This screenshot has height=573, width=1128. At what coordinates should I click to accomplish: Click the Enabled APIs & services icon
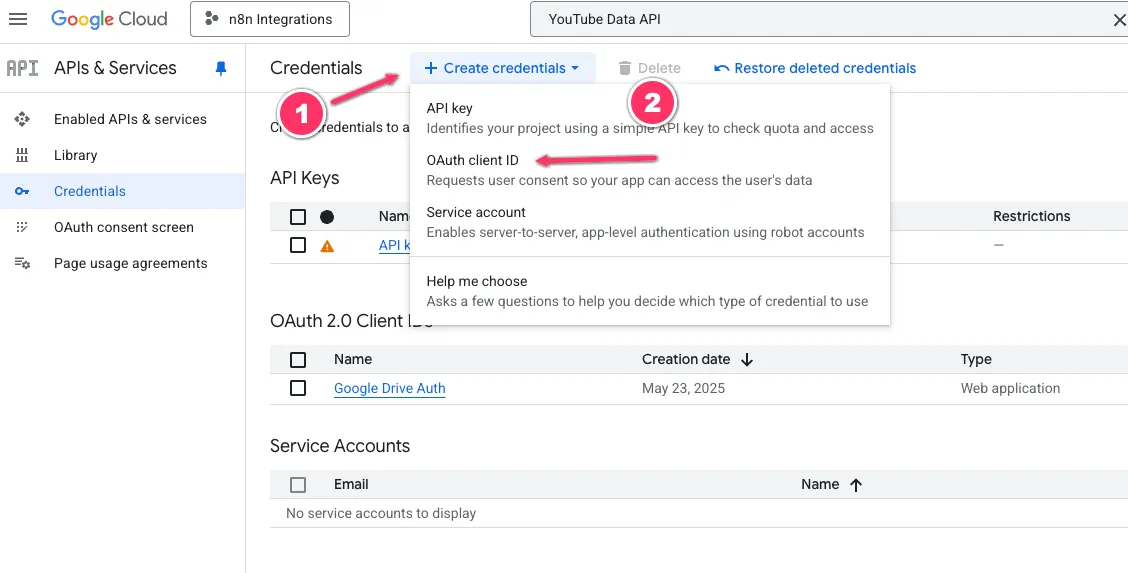click(x=22, y=119)
